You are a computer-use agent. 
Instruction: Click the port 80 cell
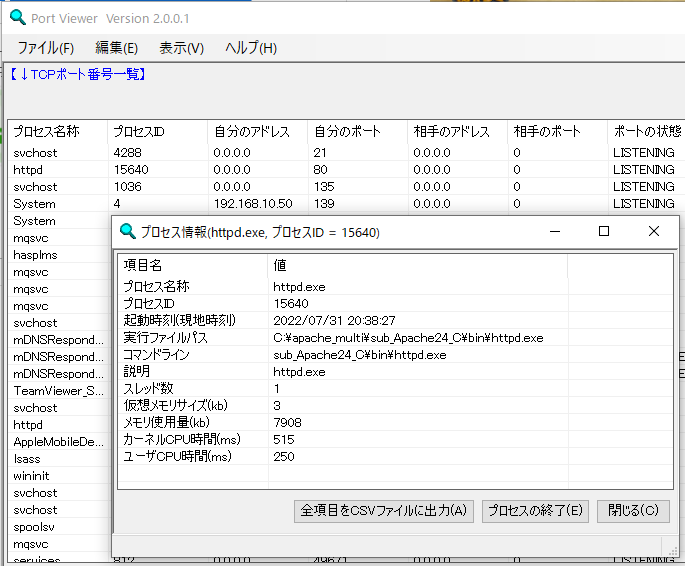[x=320, y=169]
